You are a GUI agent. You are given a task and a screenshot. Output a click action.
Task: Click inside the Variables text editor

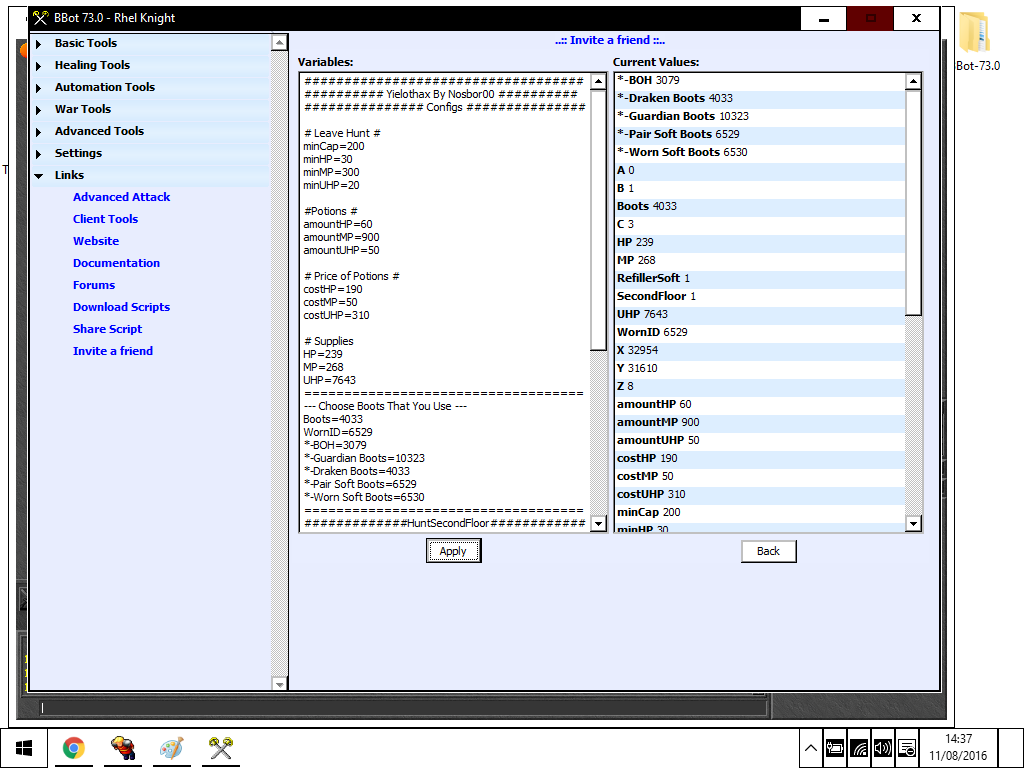click(x=444, y=300)
